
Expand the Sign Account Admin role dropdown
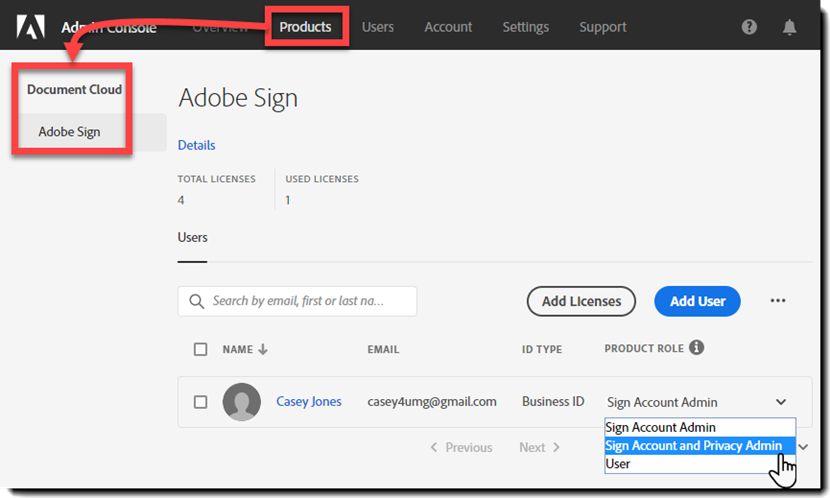(x=781, y=402)
